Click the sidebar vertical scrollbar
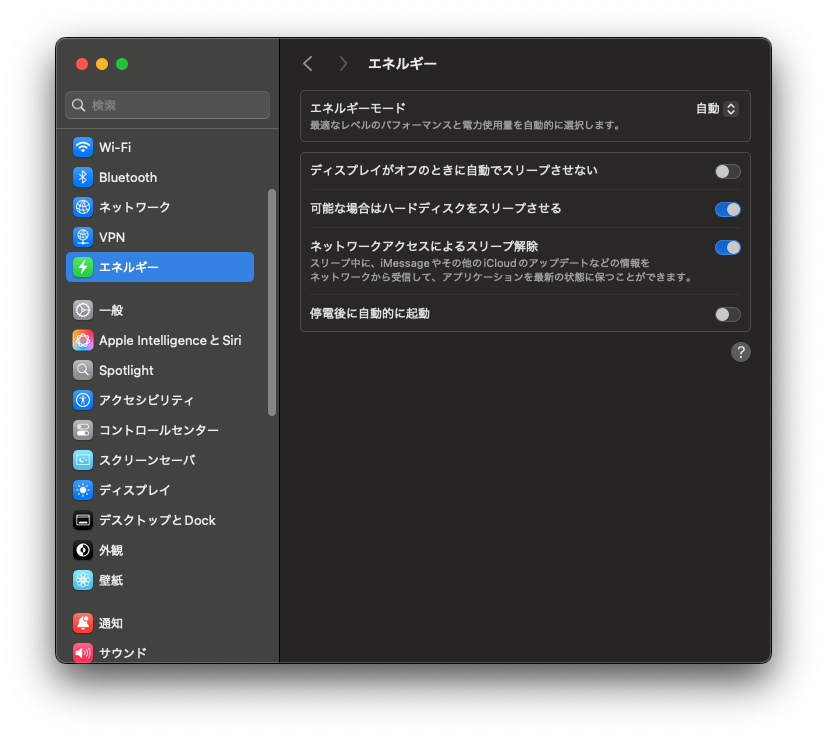 (272, 303)
